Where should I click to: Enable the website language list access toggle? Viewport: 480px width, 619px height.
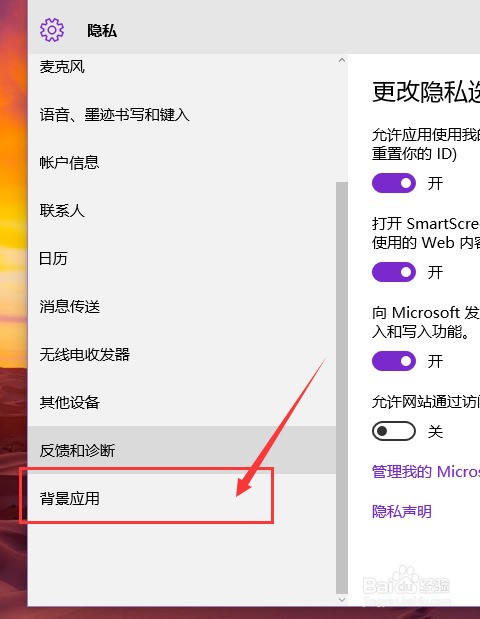tap(394, 431)
